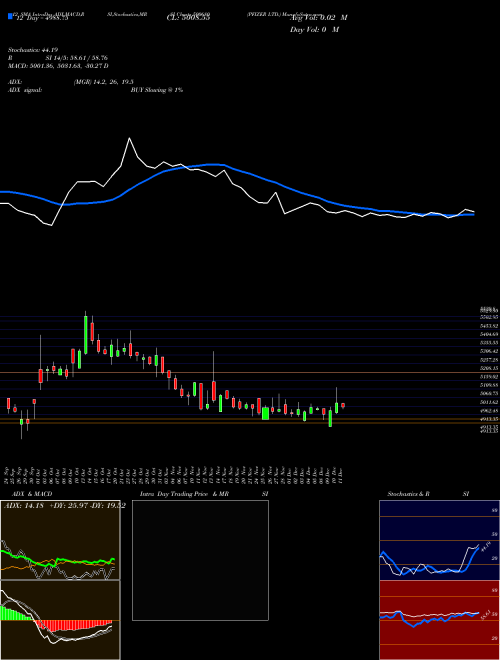Click the first date label '24 Sep'
The width and height of the screenshot is (500, 660).
[8, 475]
